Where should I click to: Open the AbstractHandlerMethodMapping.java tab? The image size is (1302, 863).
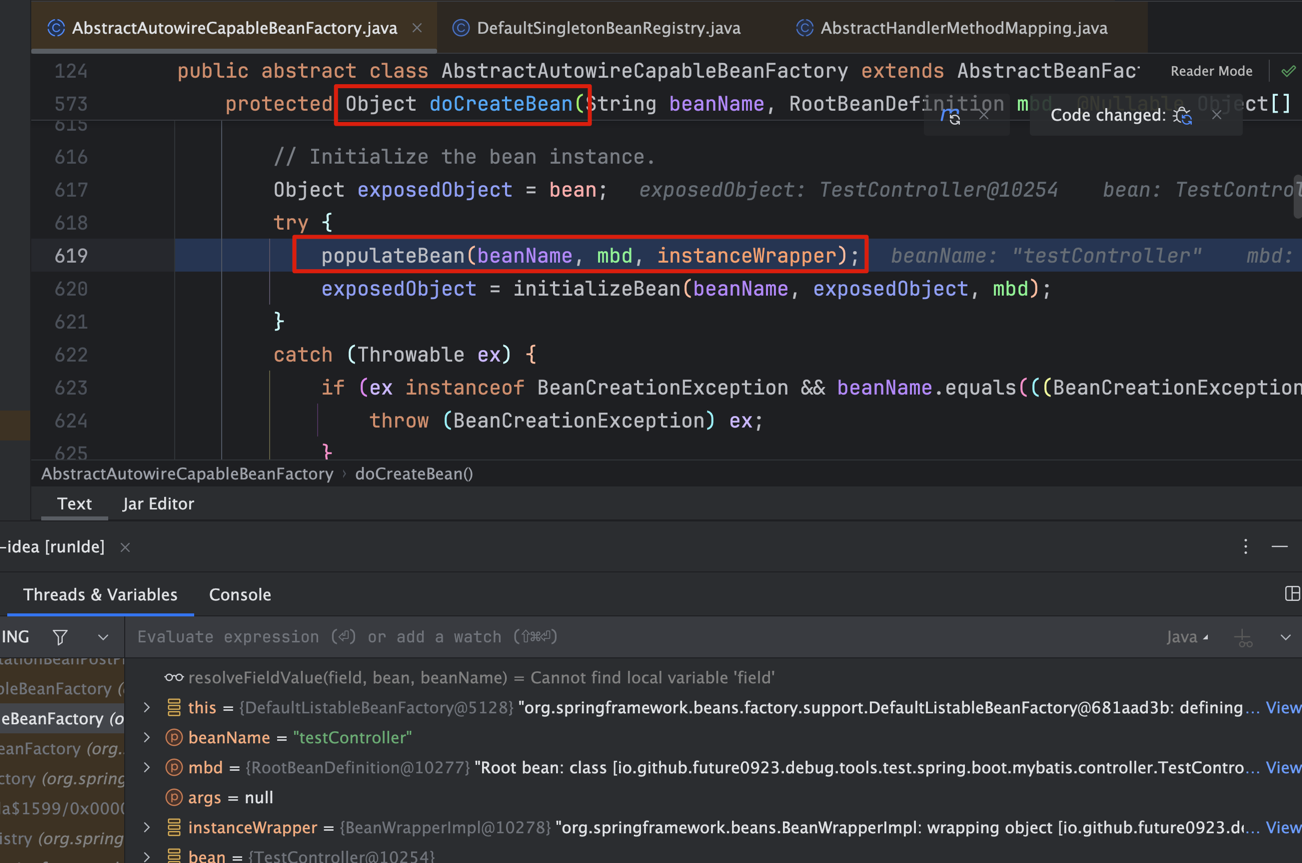click(952, 28)
